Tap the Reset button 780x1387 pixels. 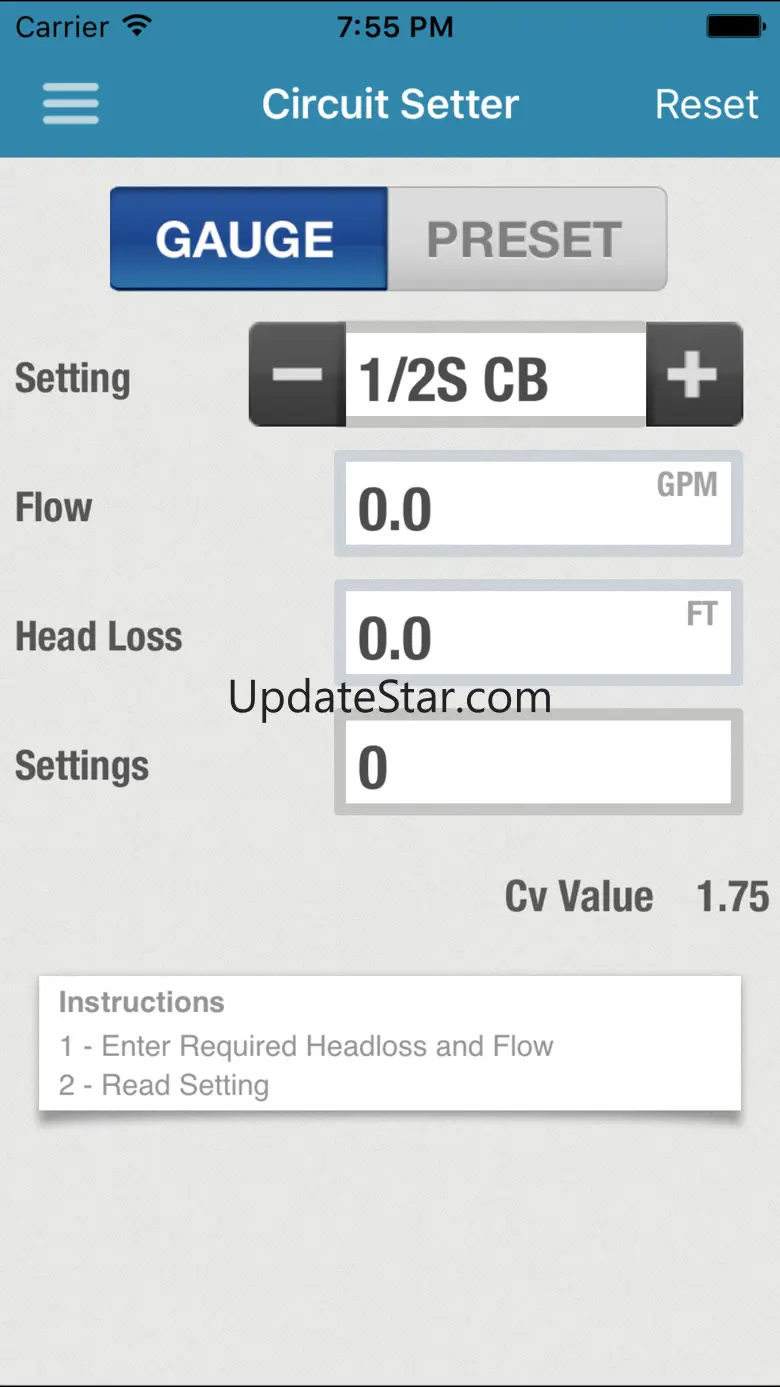click(x=706, y=104)
